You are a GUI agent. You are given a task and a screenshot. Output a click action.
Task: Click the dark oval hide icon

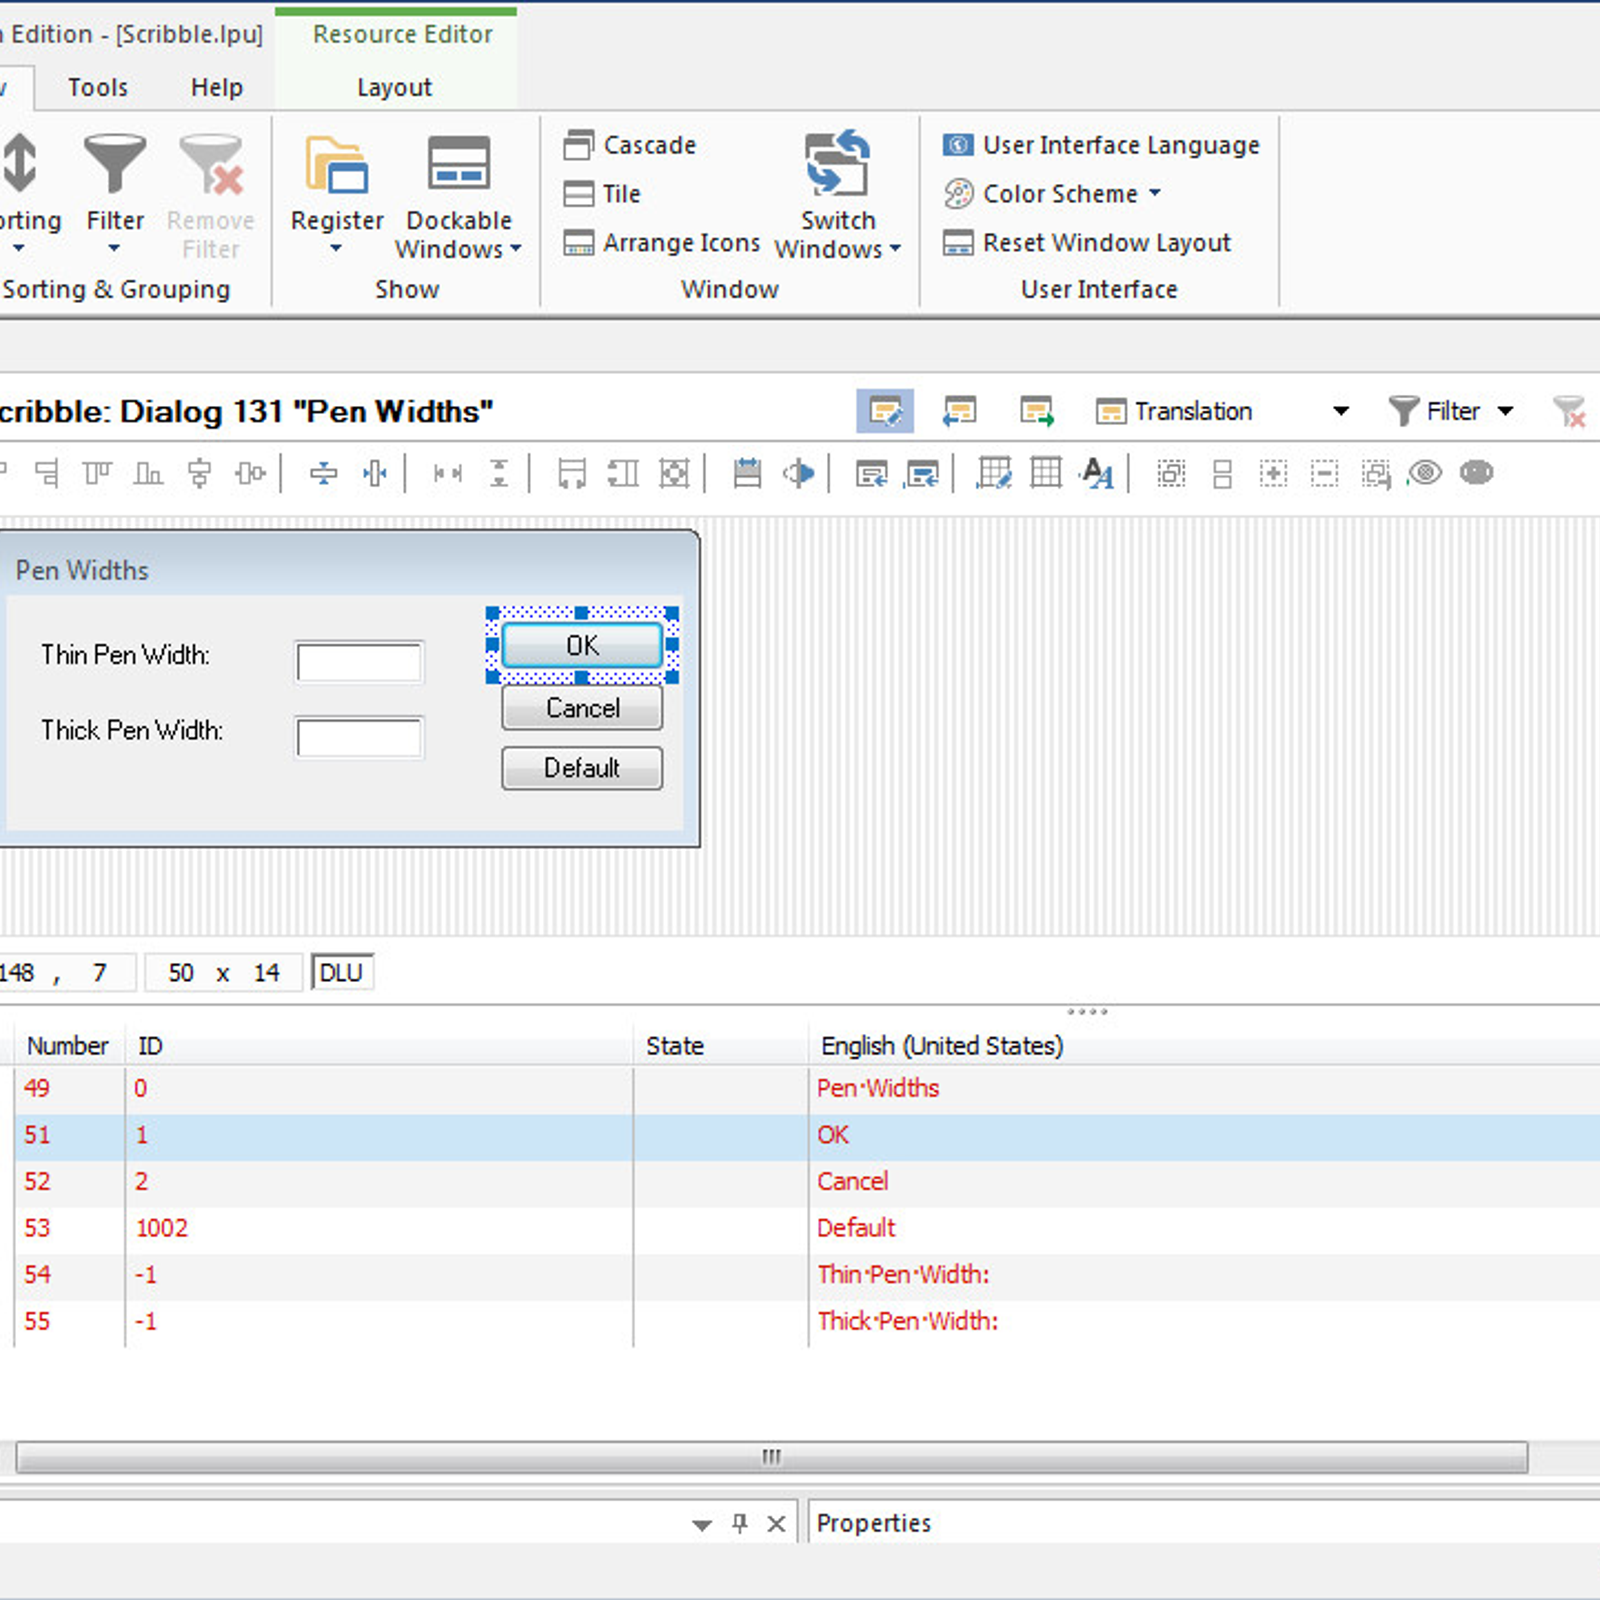(x=1477, y=472)
